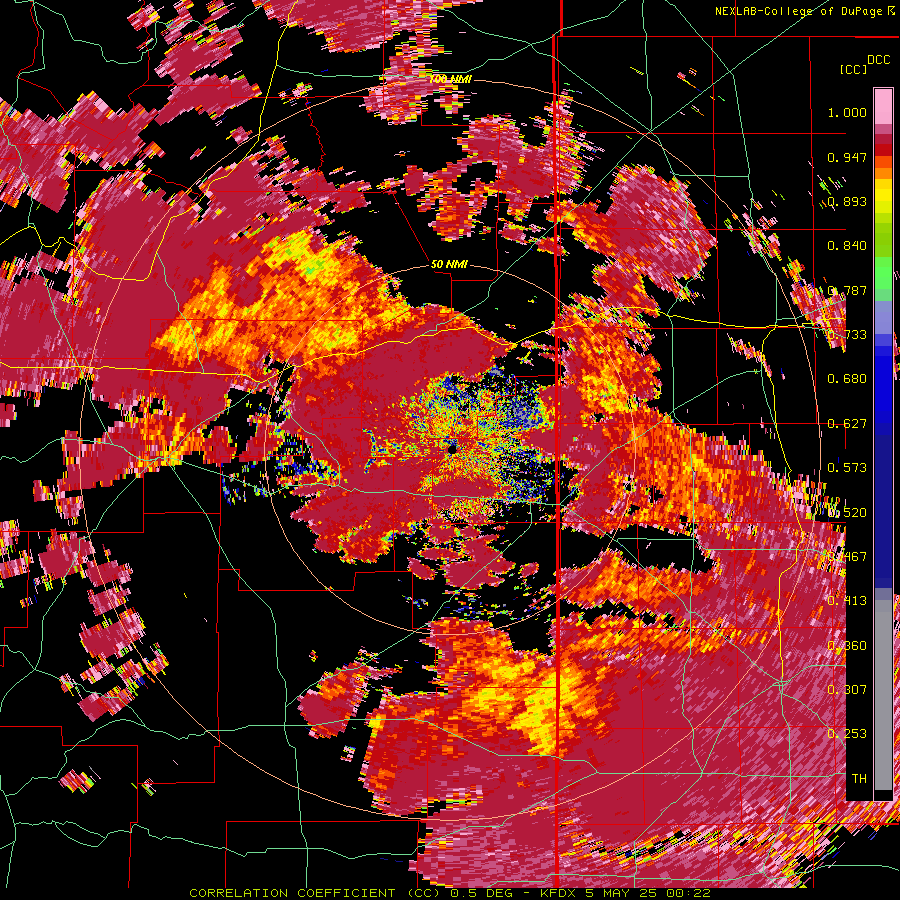Click the bright green segment of the color bar
Viewport: 900px width, 900px height.
pyautogui.click(x=883, y=274)
